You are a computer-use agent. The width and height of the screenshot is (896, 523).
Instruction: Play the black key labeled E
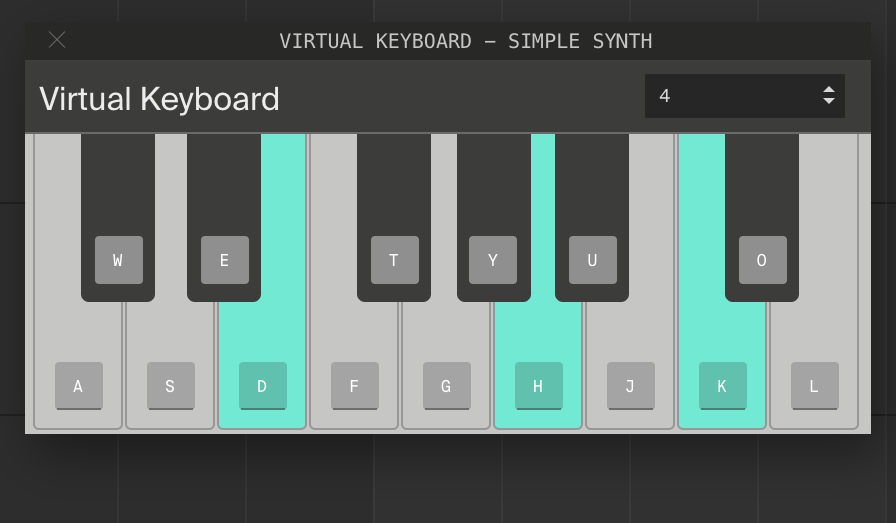224,217
